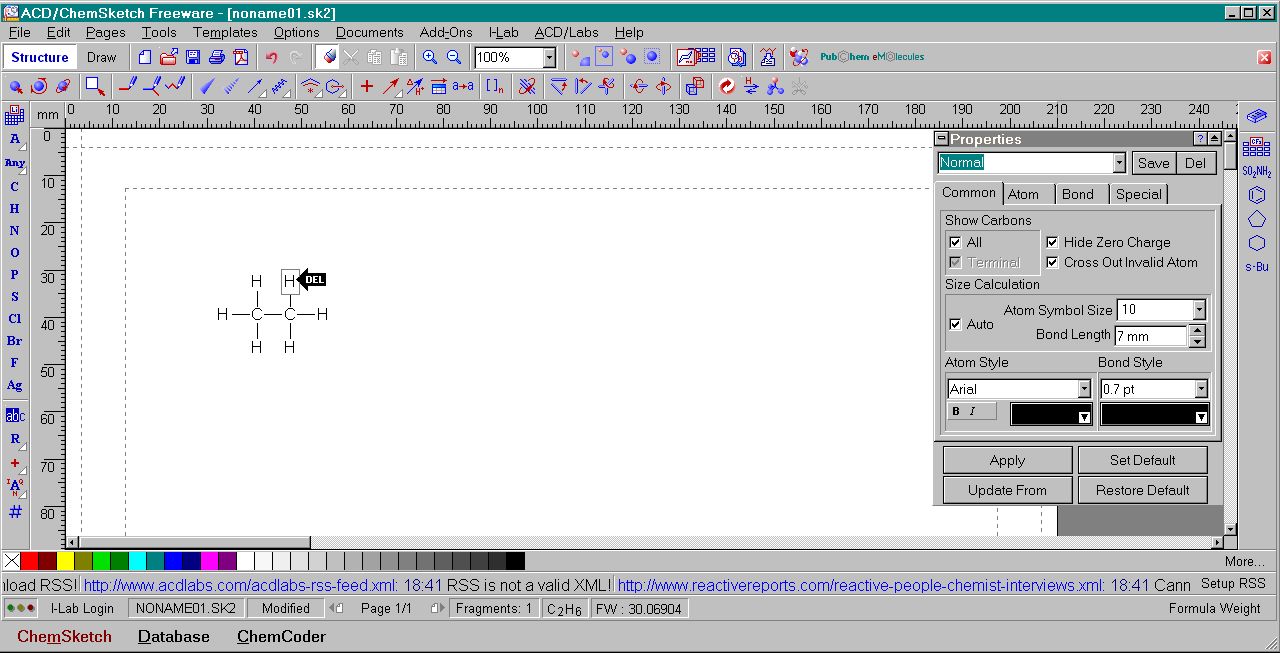Select Nitrogen atom in left toolbar

(15, 231)
